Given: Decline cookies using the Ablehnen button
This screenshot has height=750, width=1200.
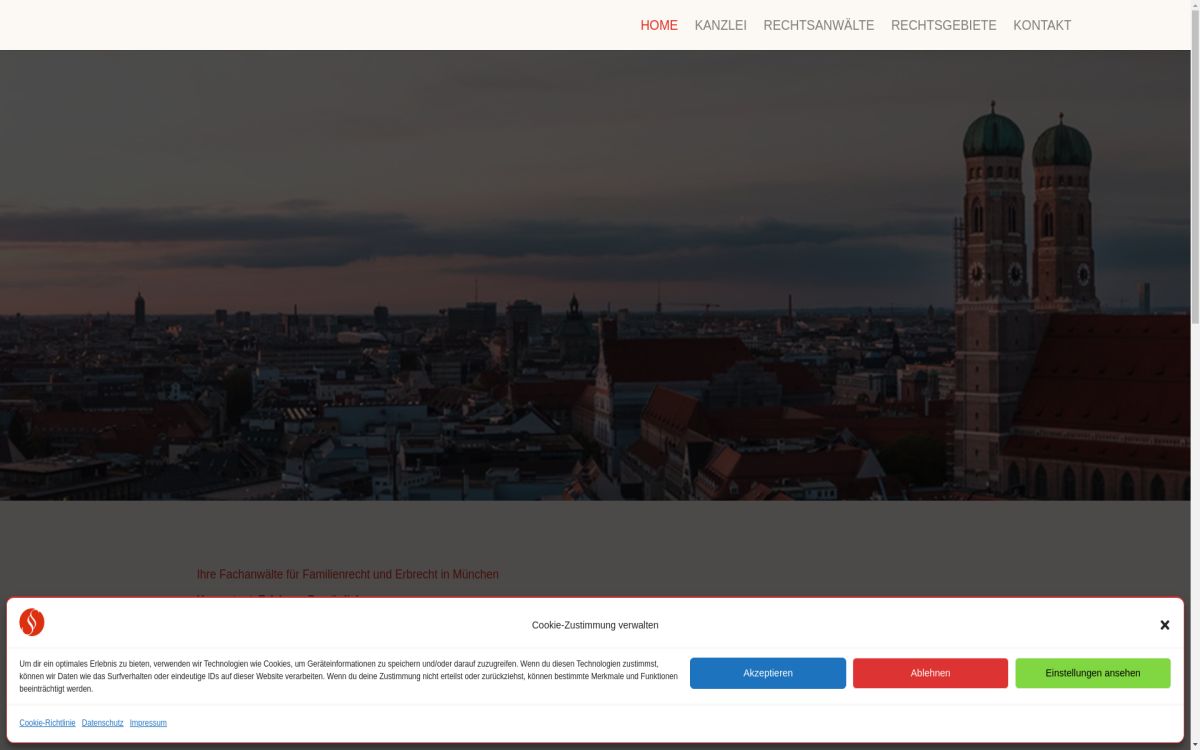Looking at the screenshot, I should [930, 673].
